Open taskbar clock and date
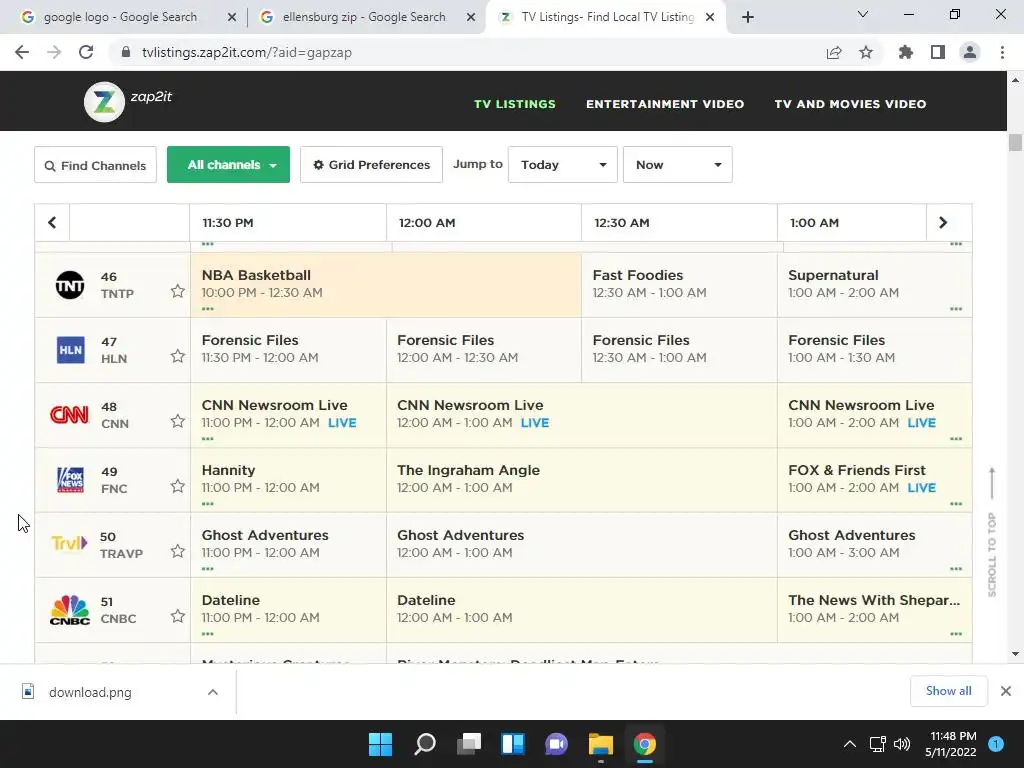 [950, 744]
